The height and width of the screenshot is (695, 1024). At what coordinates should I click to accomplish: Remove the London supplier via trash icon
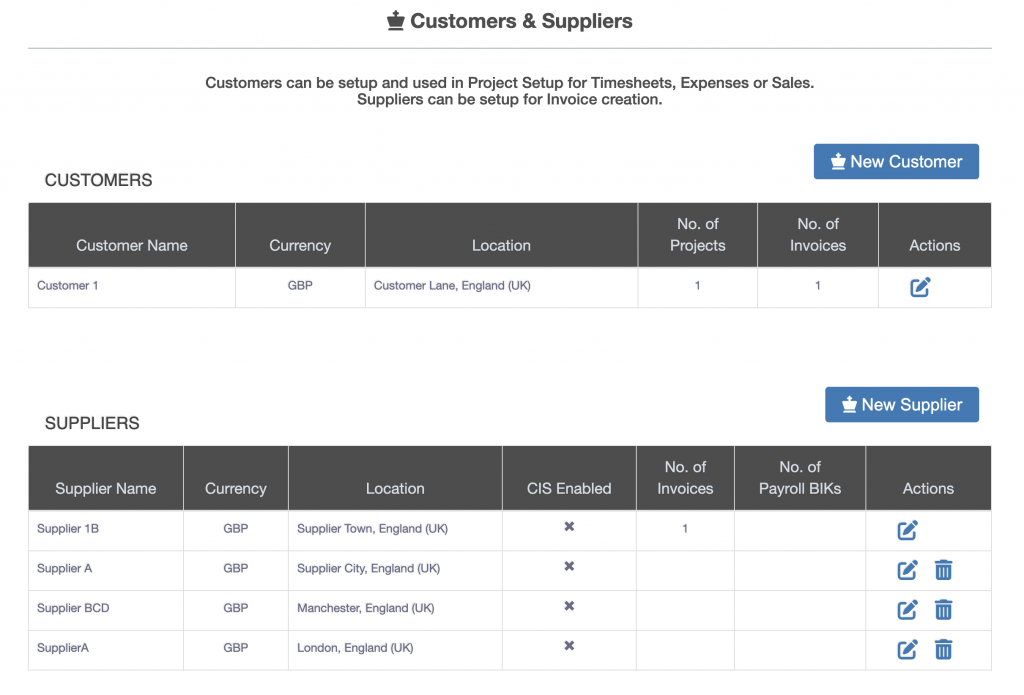(x=943, y=649)
